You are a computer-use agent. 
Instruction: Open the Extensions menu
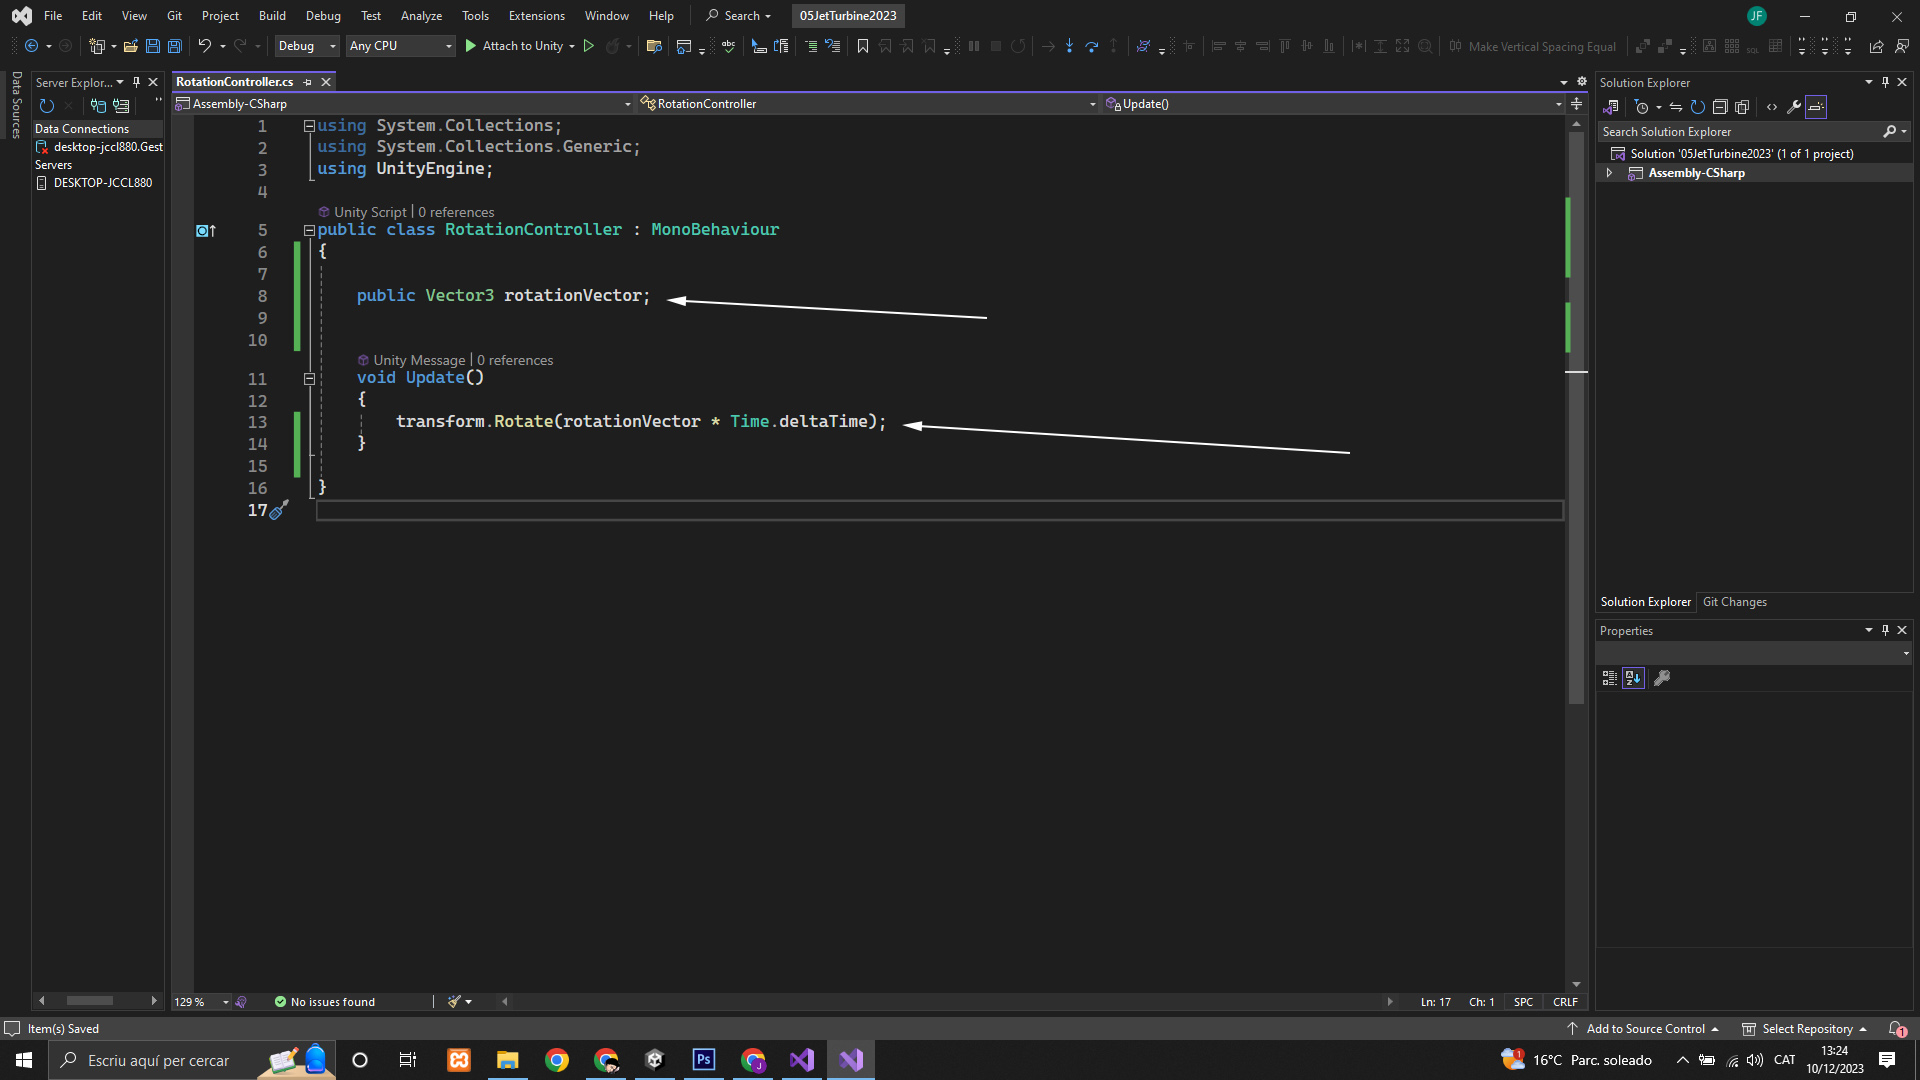tap(536, 16)
